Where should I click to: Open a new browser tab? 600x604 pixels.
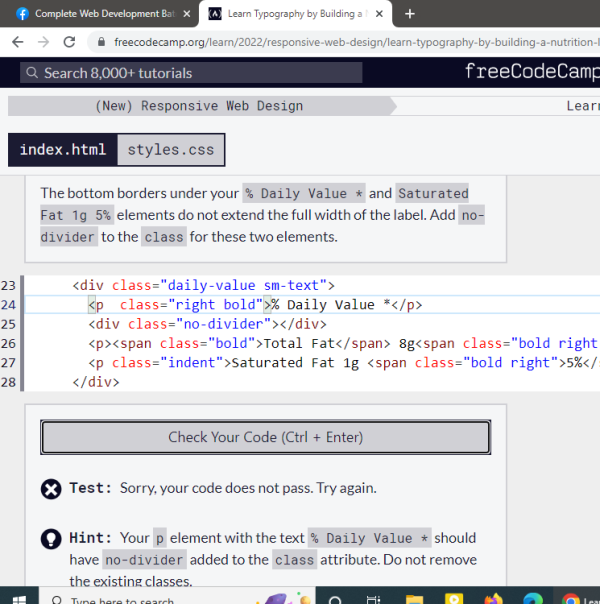pos(410,14)
